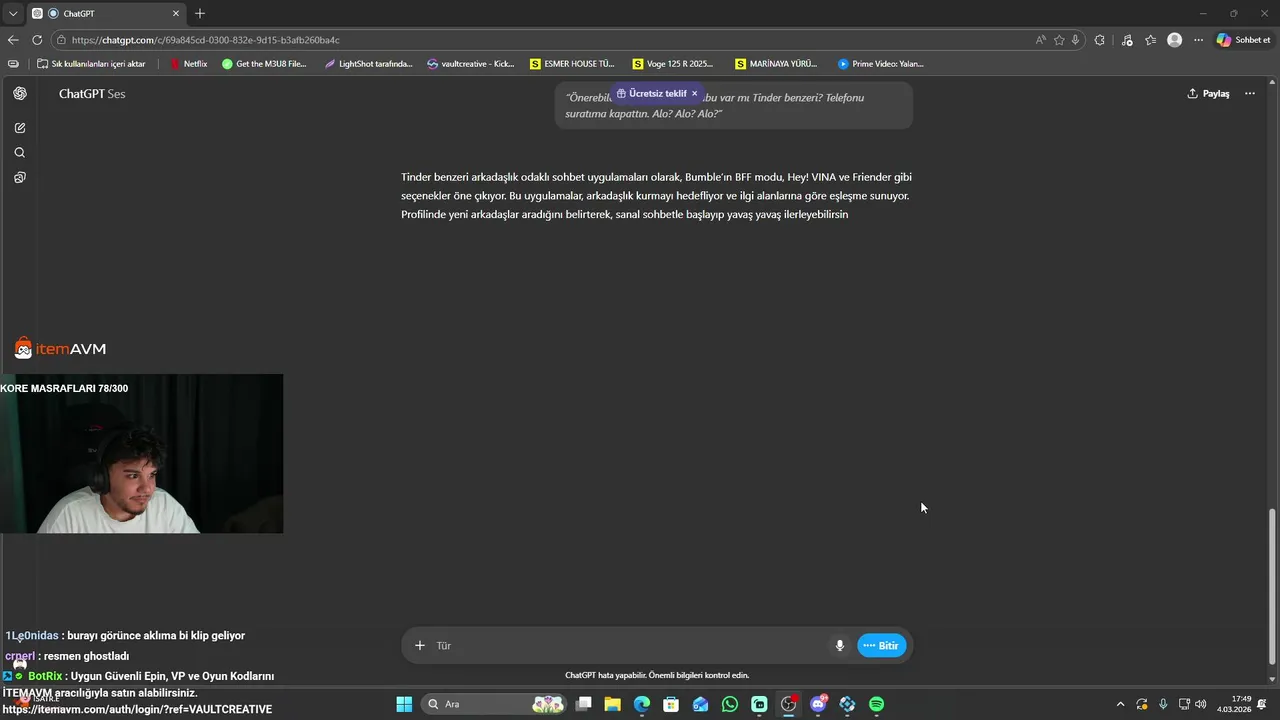This screenshot has width=1280, height=720.
Task: Add attachment with the plus icon
Action: pyautogui.click(x=420, y=646)
